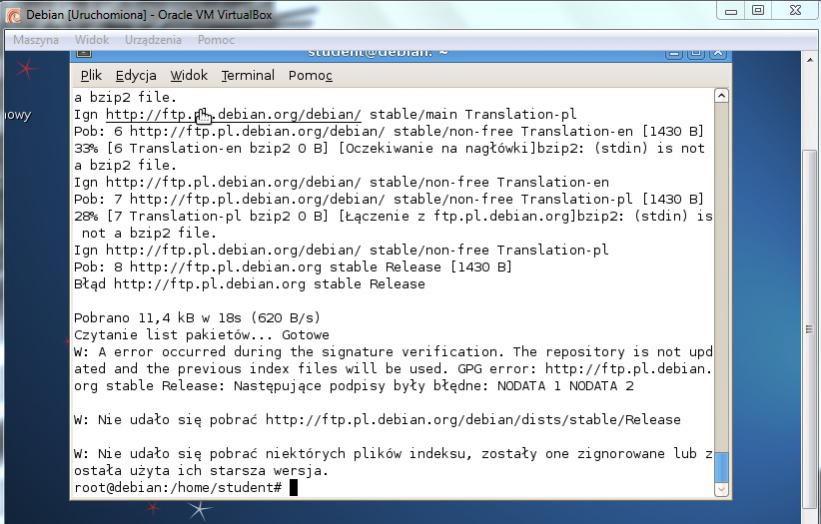The image size is (821, 524).
Task: Open the VirtualBox Widok menu
Action: tap(92, 40)
